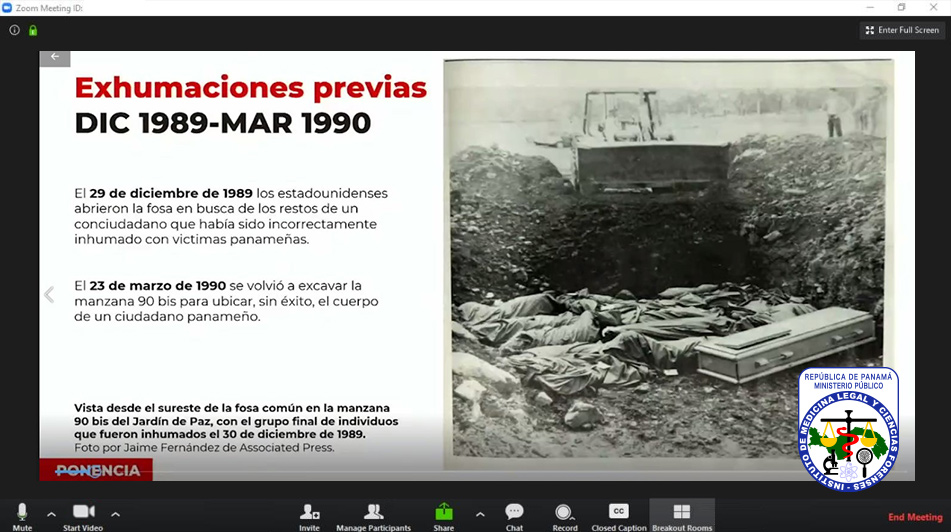The image size is (951, 532).
Task: Click the green encryption lock icon
Action: pyautogui.click(x=33, y=30)
